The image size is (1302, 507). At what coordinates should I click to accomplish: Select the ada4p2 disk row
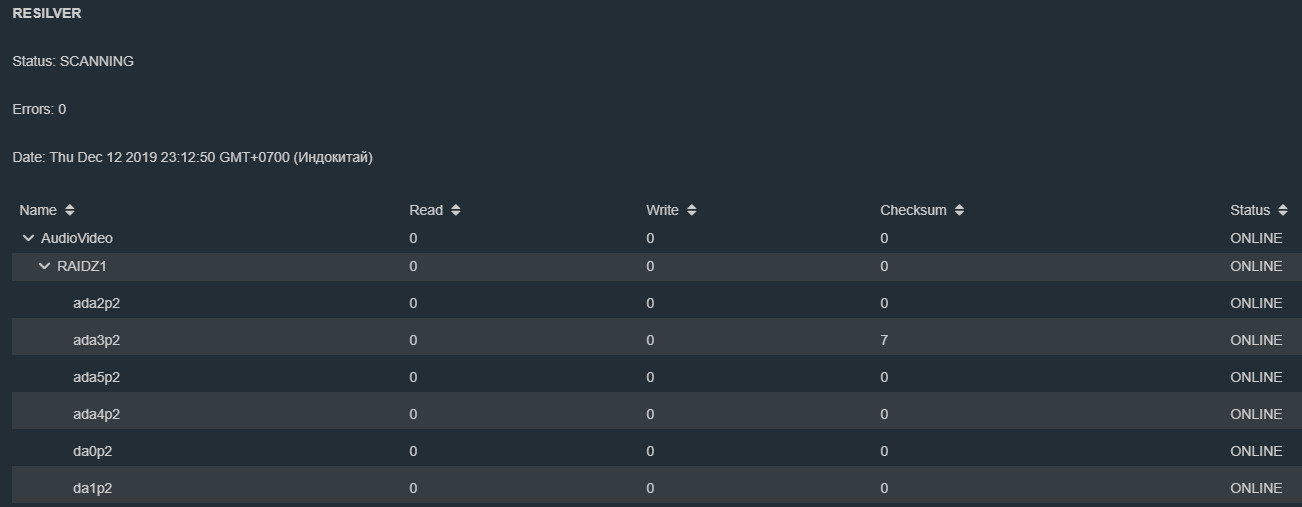click(96, 414)
